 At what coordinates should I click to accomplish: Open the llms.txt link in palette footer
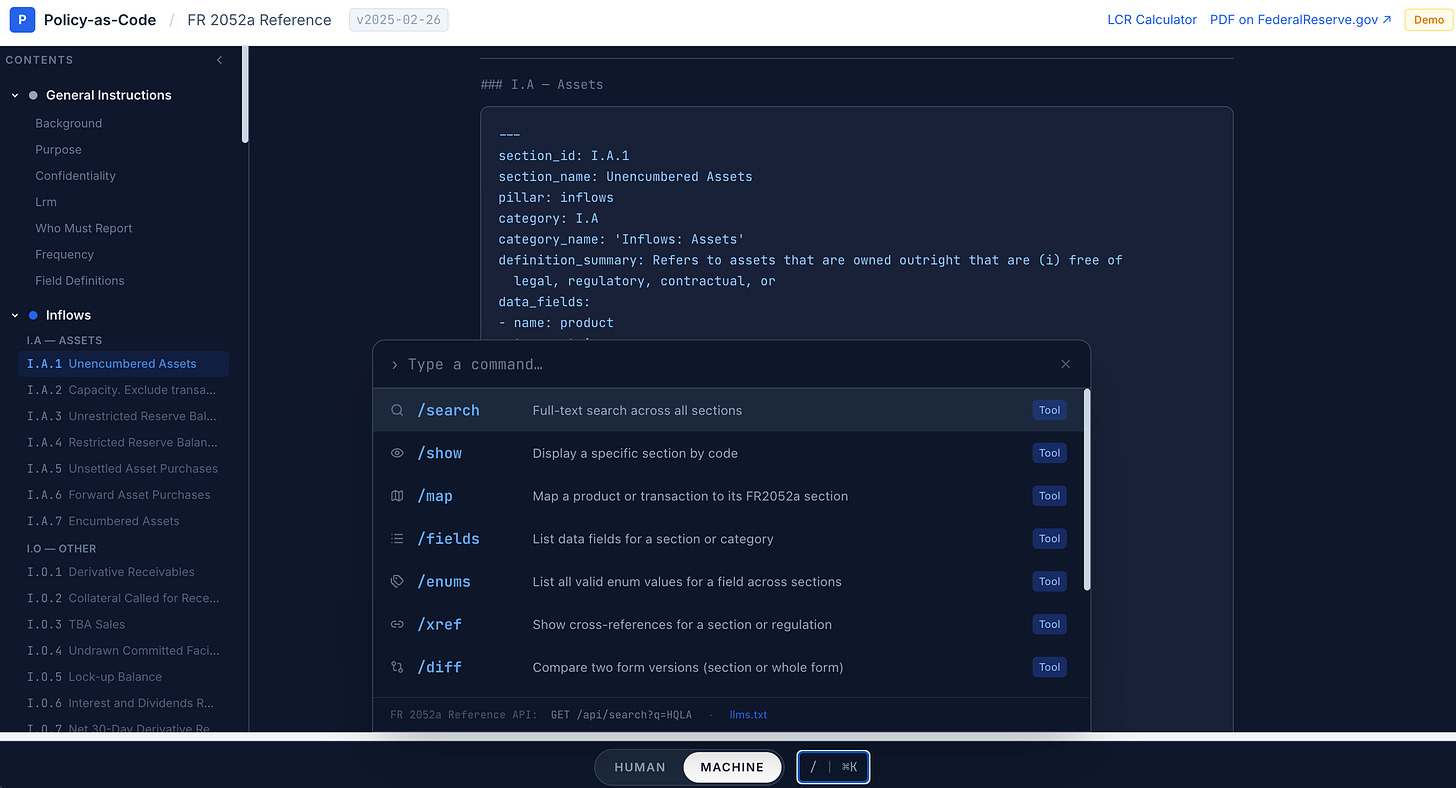(x=749, y=715)
